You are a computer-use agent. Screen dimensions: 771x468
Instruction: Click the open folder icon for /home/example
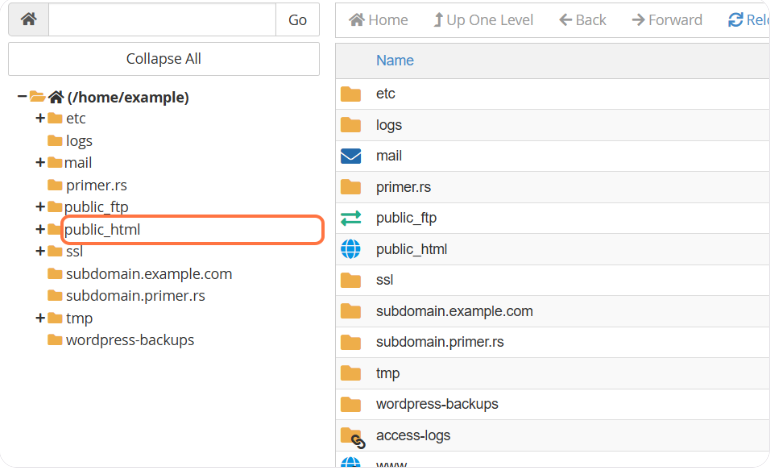[37, 97]
